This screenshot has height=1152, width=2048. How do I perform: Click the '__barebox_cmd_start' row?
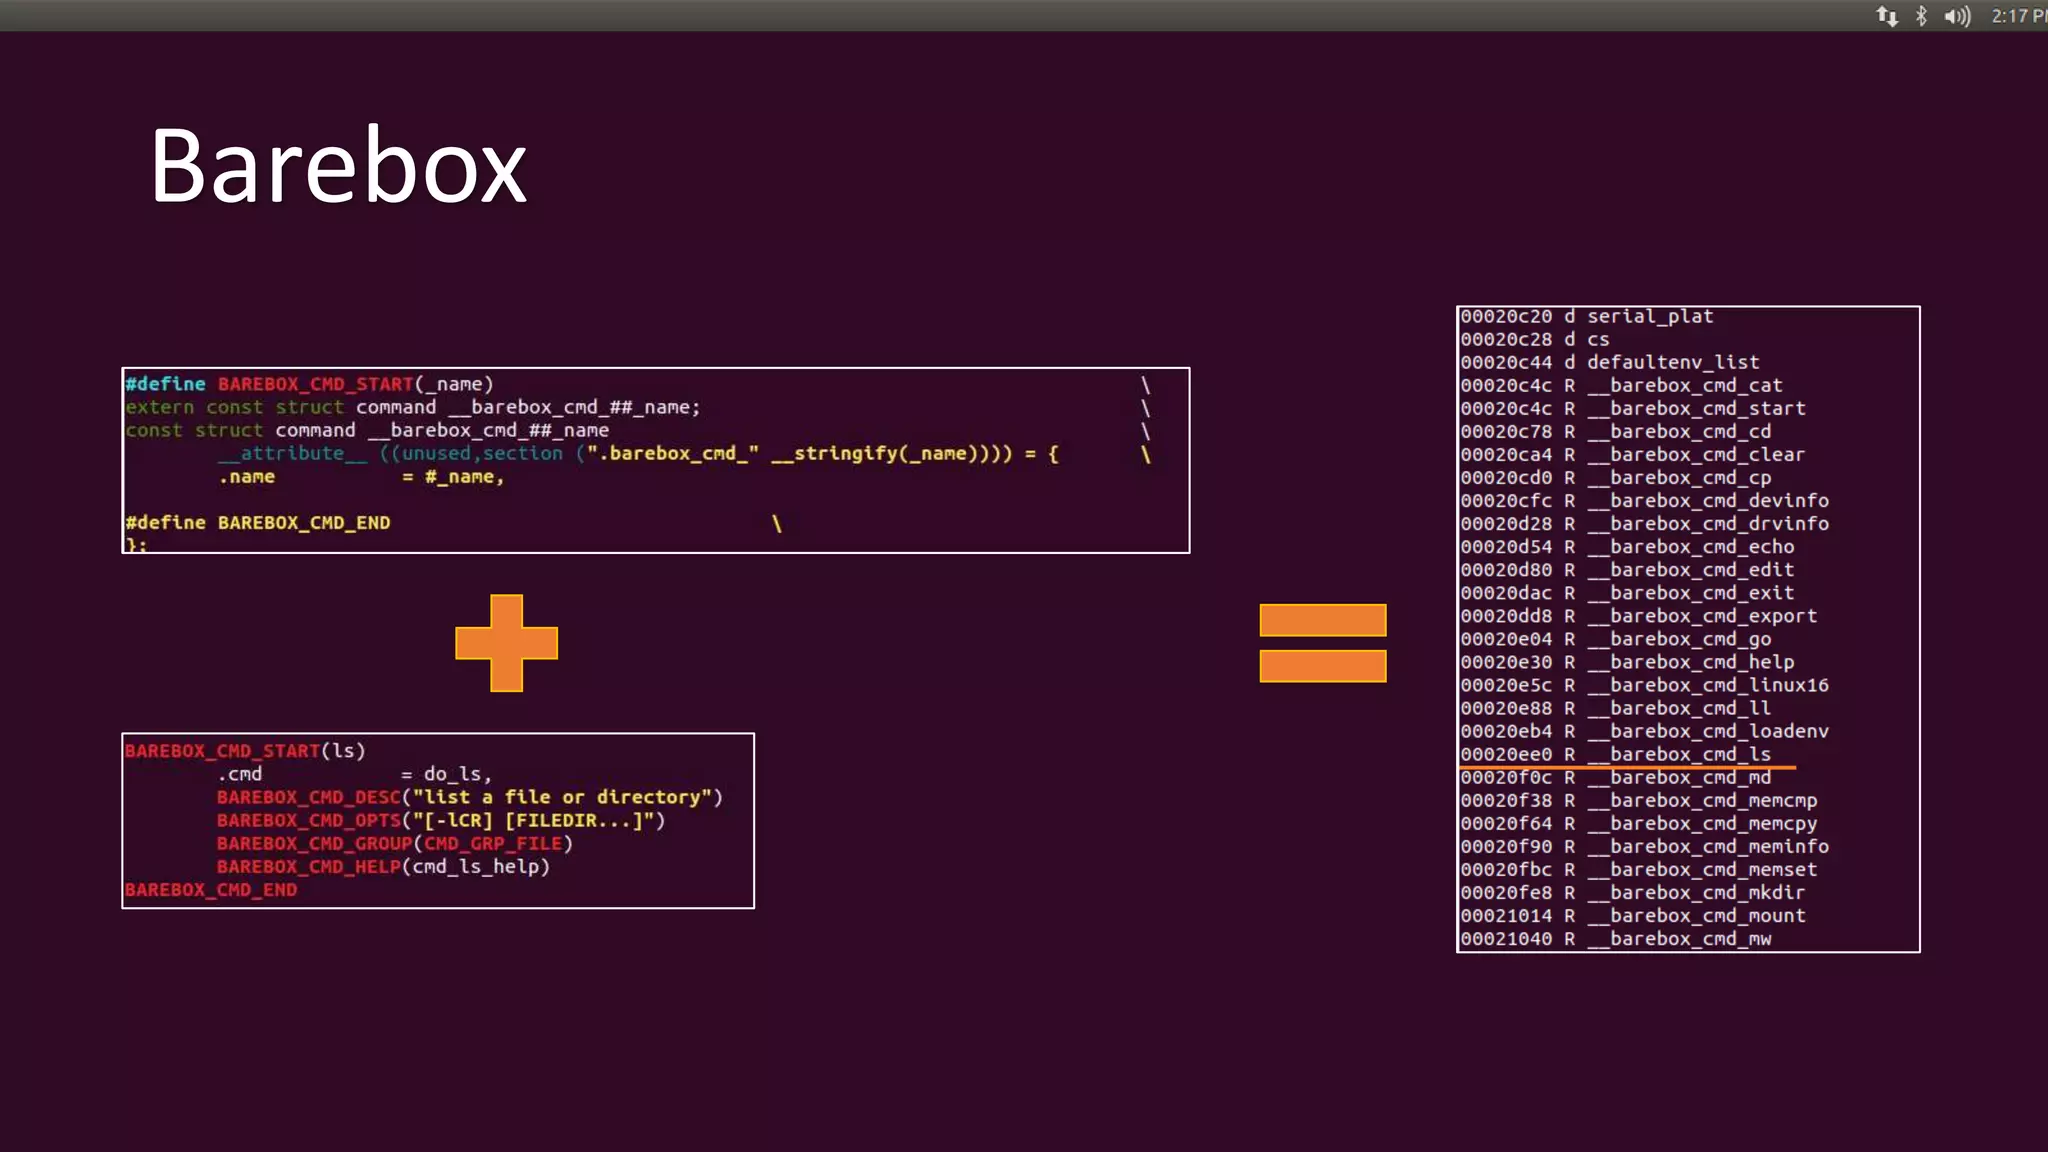tap(1633, 408)
